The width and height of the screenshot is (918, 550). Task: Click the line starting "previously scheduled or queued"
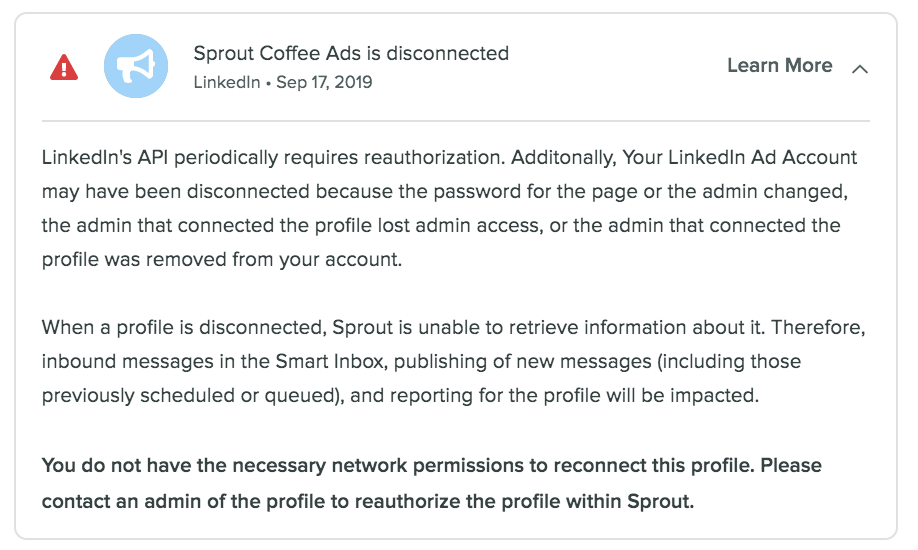(400, 395)
